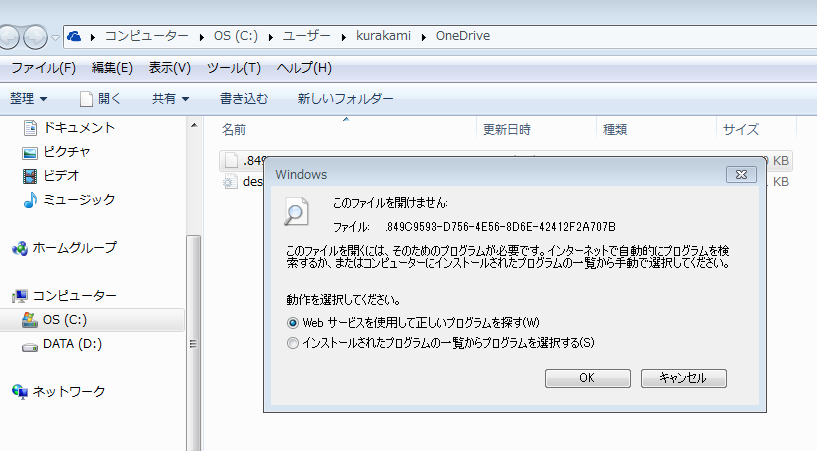Open recent pages dropdown next to Forward

pos(55,38)
